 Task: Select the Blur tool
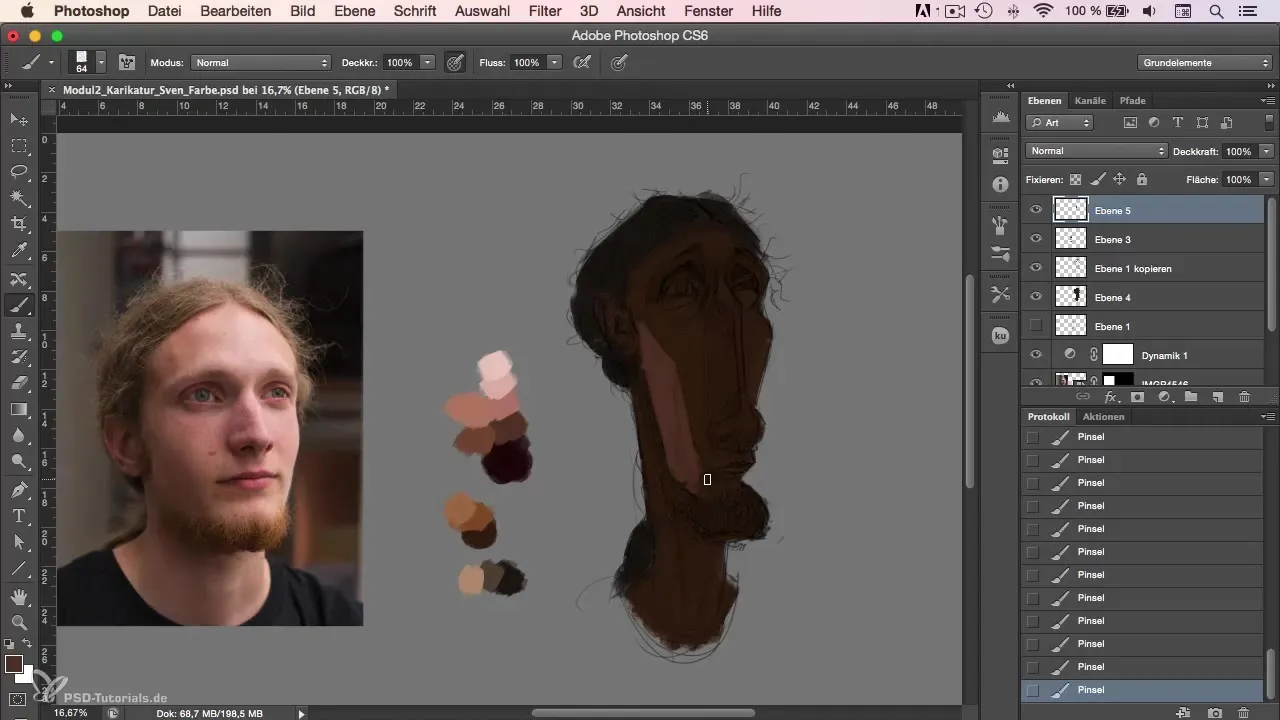[x=18, y=435]
